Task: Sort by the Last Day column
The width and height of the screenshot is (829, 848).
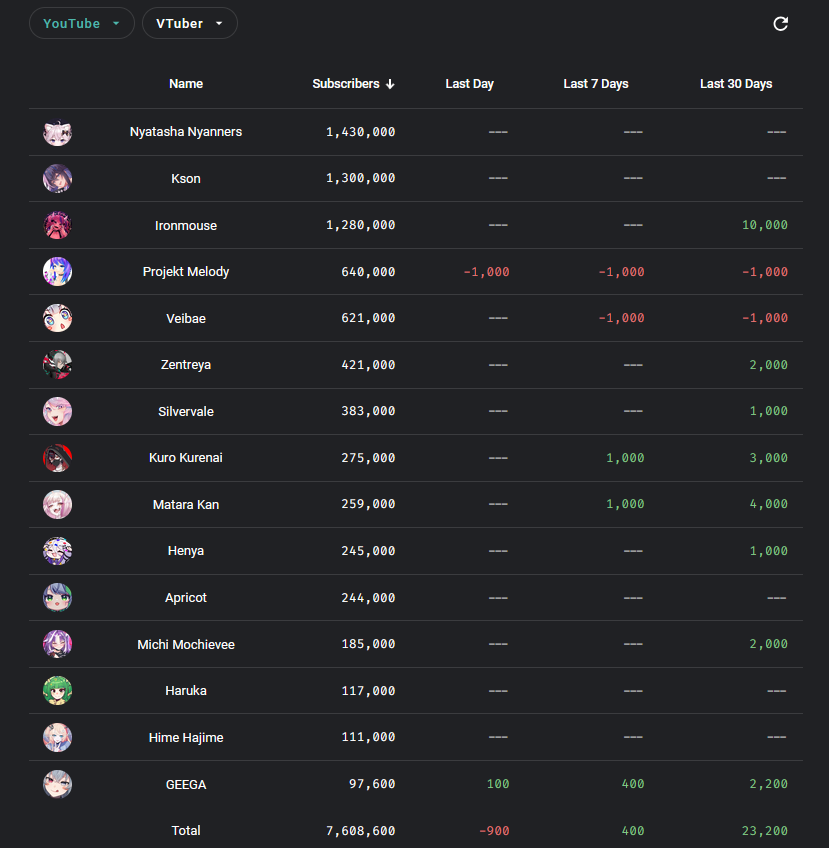Action: pos(469,84)
